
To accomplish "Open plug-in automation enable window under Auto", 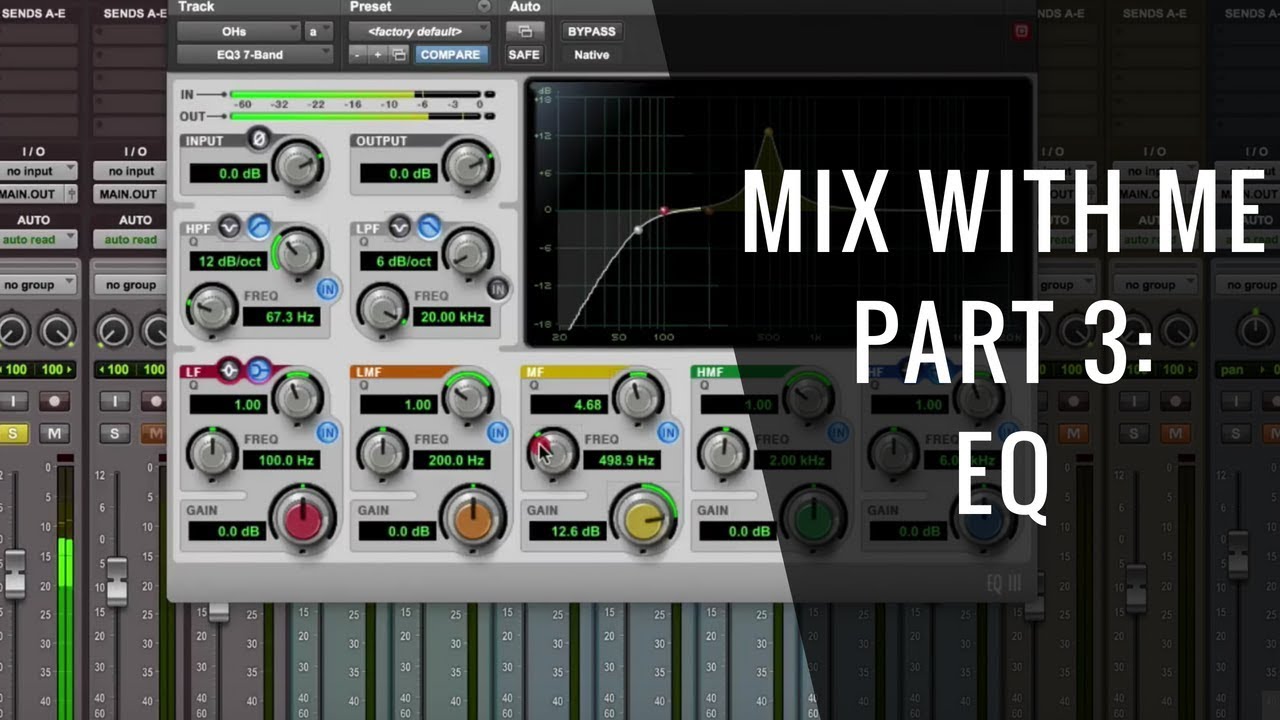I will (524, 31).
